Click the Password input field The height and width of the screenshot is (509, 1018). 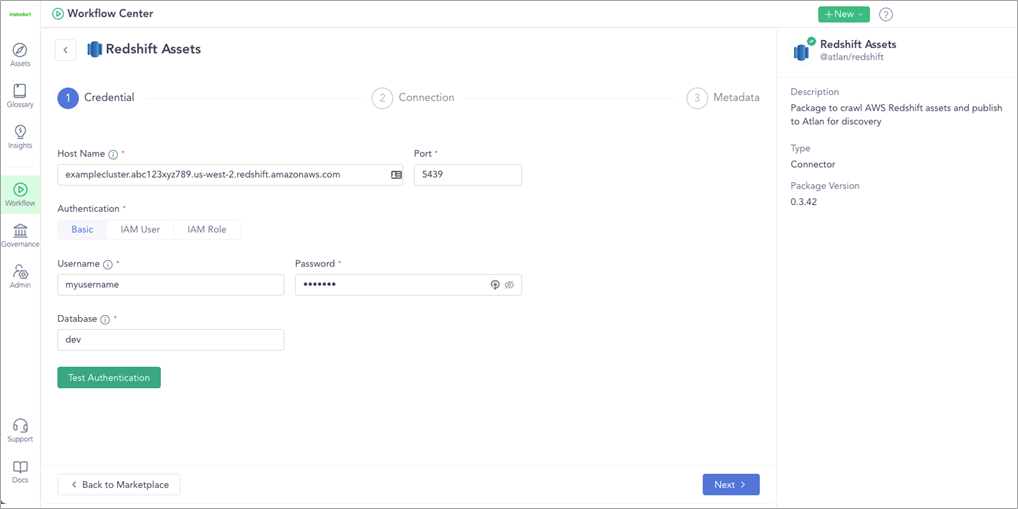click(x=408, y=285)
